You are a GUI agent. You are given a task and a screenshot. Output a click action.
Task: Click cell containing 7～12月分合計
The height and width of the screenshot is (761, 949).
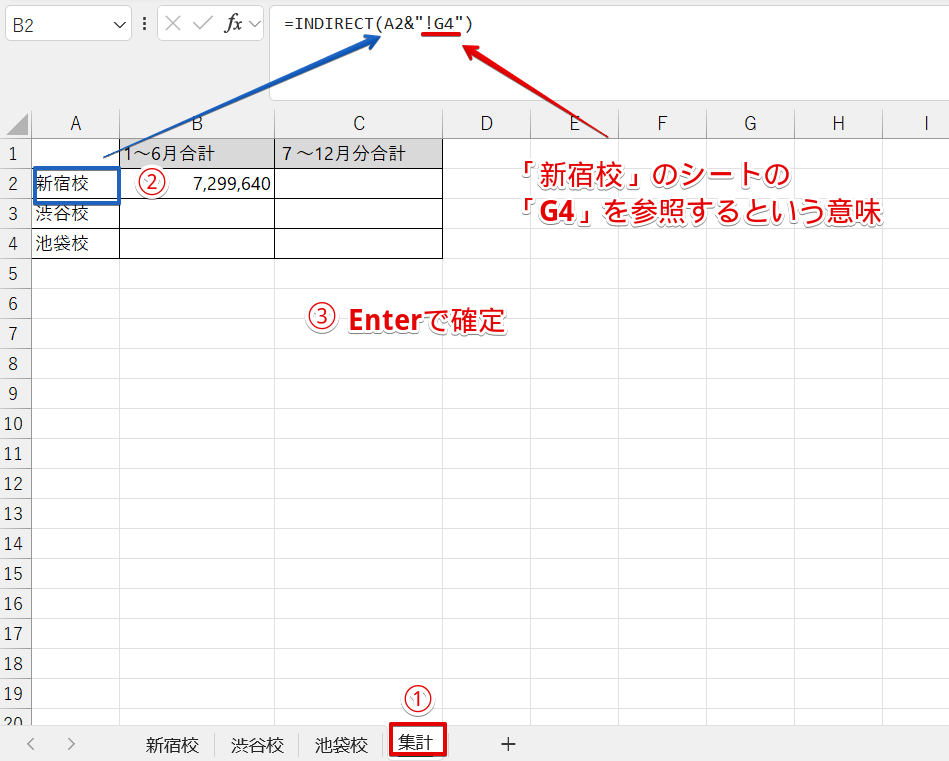click(x=359, y=154)
